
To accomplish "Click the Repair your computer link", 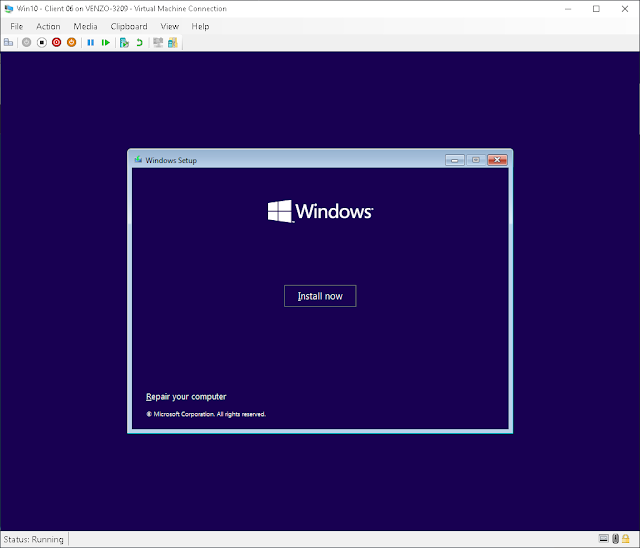I will pyautogui.click(x=186, y=397).
